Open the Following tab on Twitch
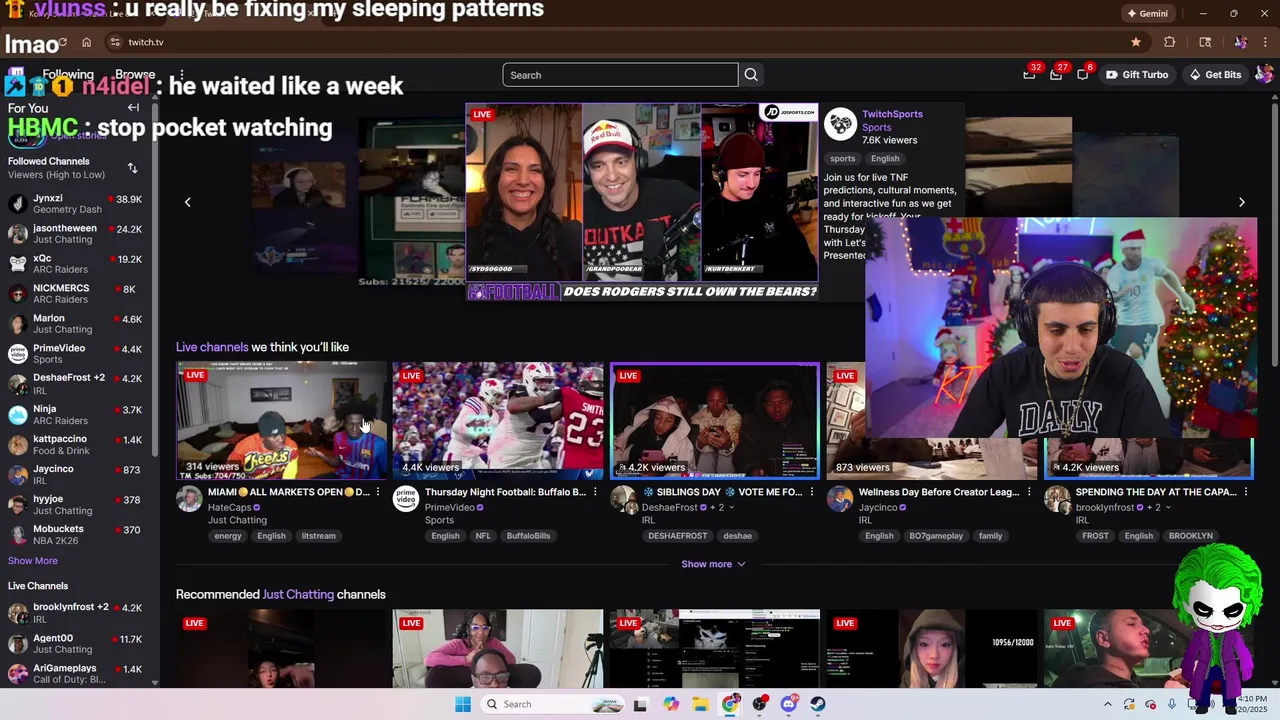This screenshot has height=720, width=1280. pos(68,75)
